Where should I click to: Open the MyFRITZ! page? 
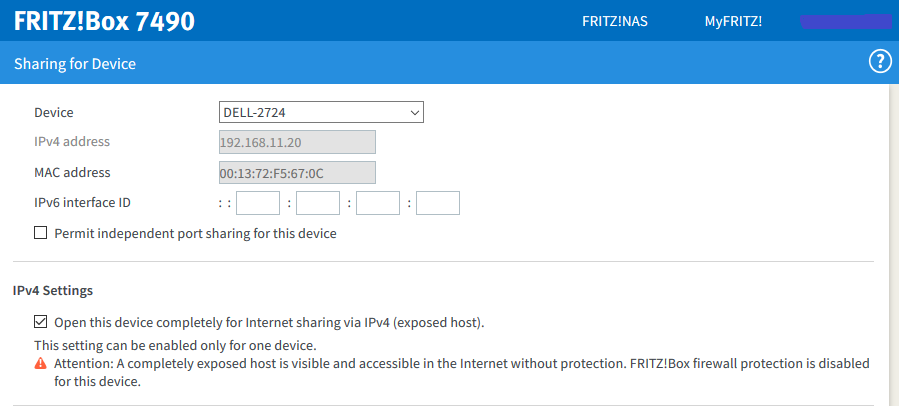(733, 21)
